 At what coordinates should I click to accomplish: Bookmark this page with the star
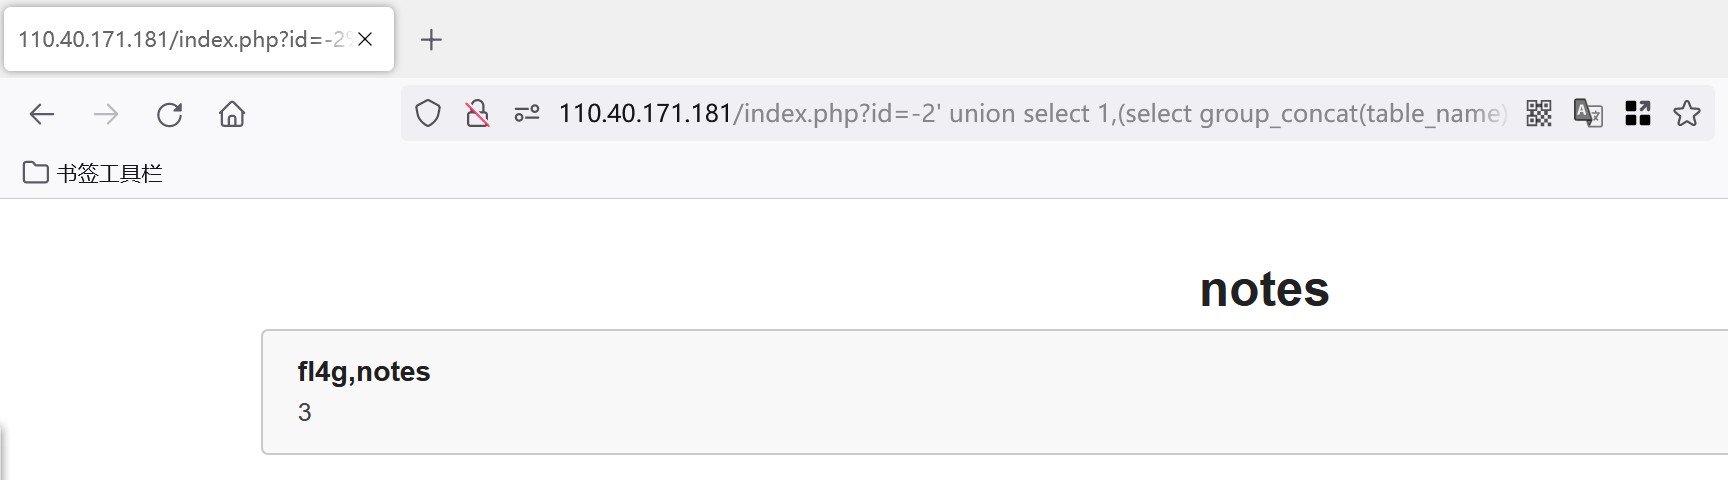(x=1687, y=114)
